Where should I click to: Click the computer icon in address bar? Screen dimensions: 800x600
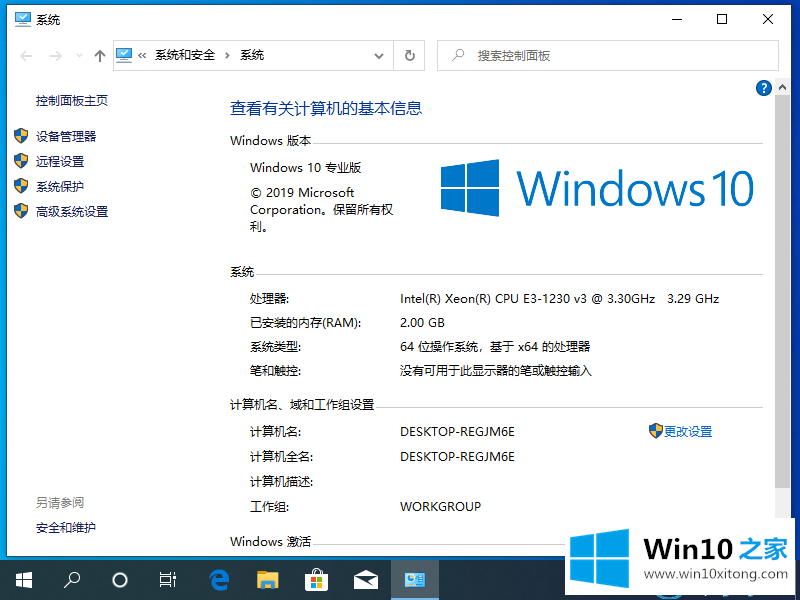(124, 55)
